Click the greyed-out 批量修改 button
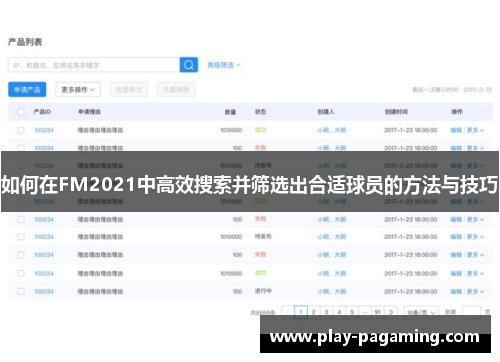This screenshot has height=362, width=500. click(129, 90)
